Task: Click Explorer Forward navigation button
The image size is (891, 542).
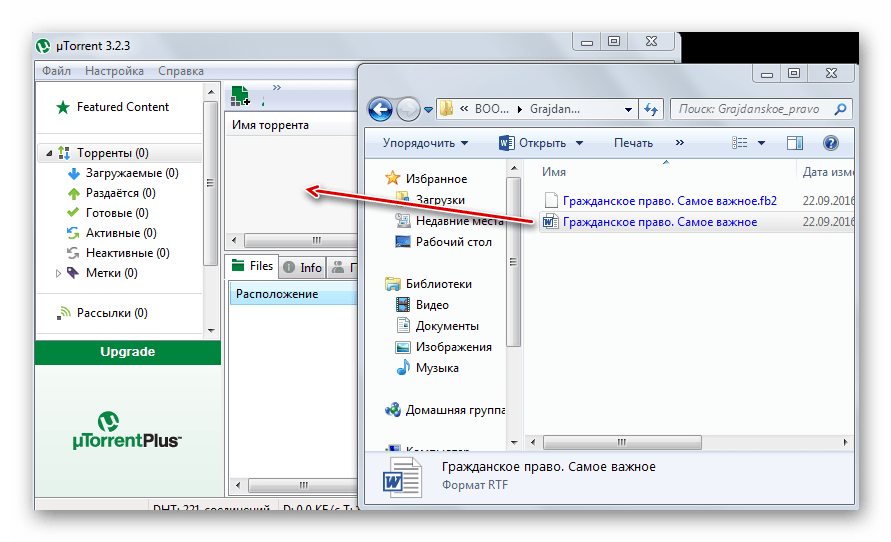Action: tap(407, 109)
